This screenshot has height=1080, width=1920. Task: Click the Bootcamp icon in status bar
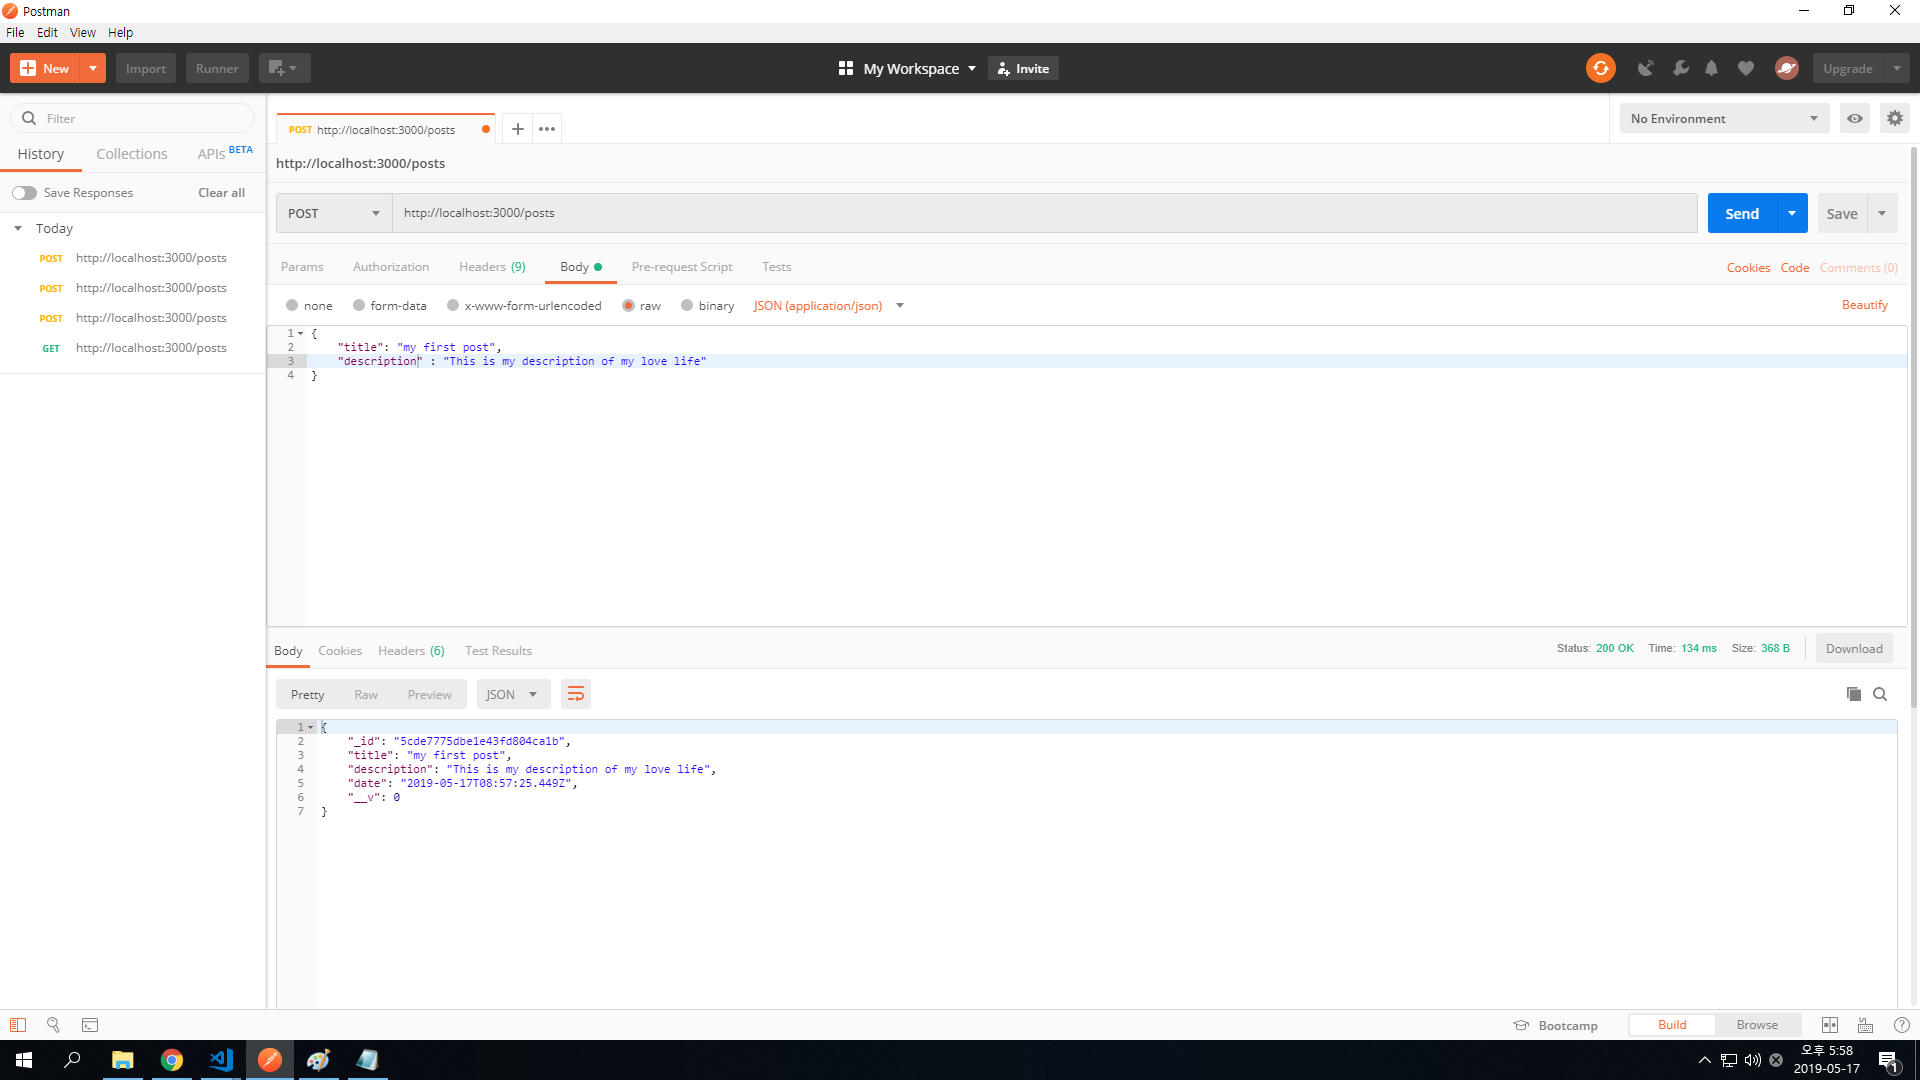point(1521,1025)
